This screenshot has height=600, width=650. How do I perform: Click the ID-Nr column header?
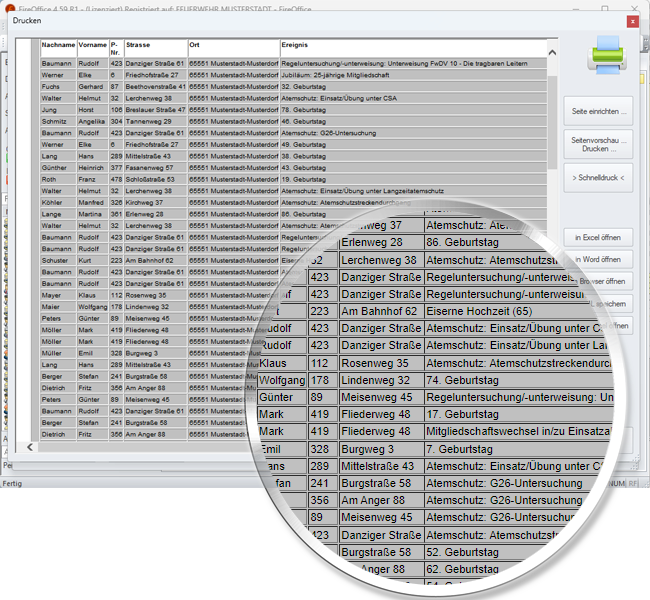tap(115, 47)
